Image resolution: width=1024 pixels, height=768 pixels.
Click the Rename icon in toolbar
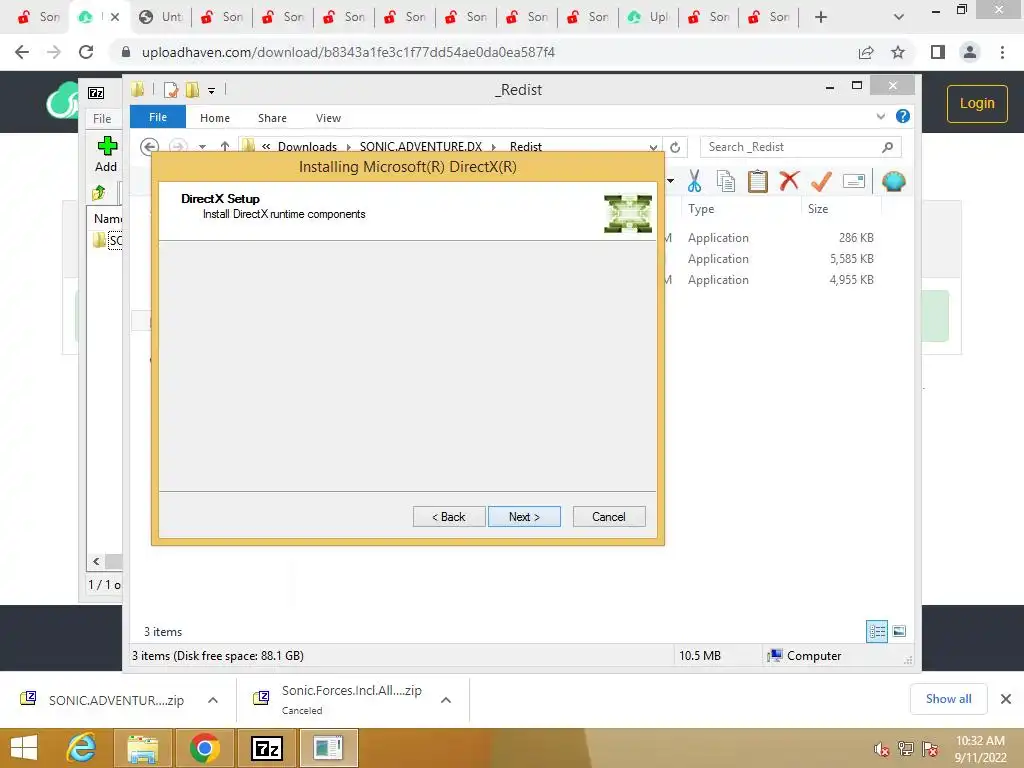point(854,181)
